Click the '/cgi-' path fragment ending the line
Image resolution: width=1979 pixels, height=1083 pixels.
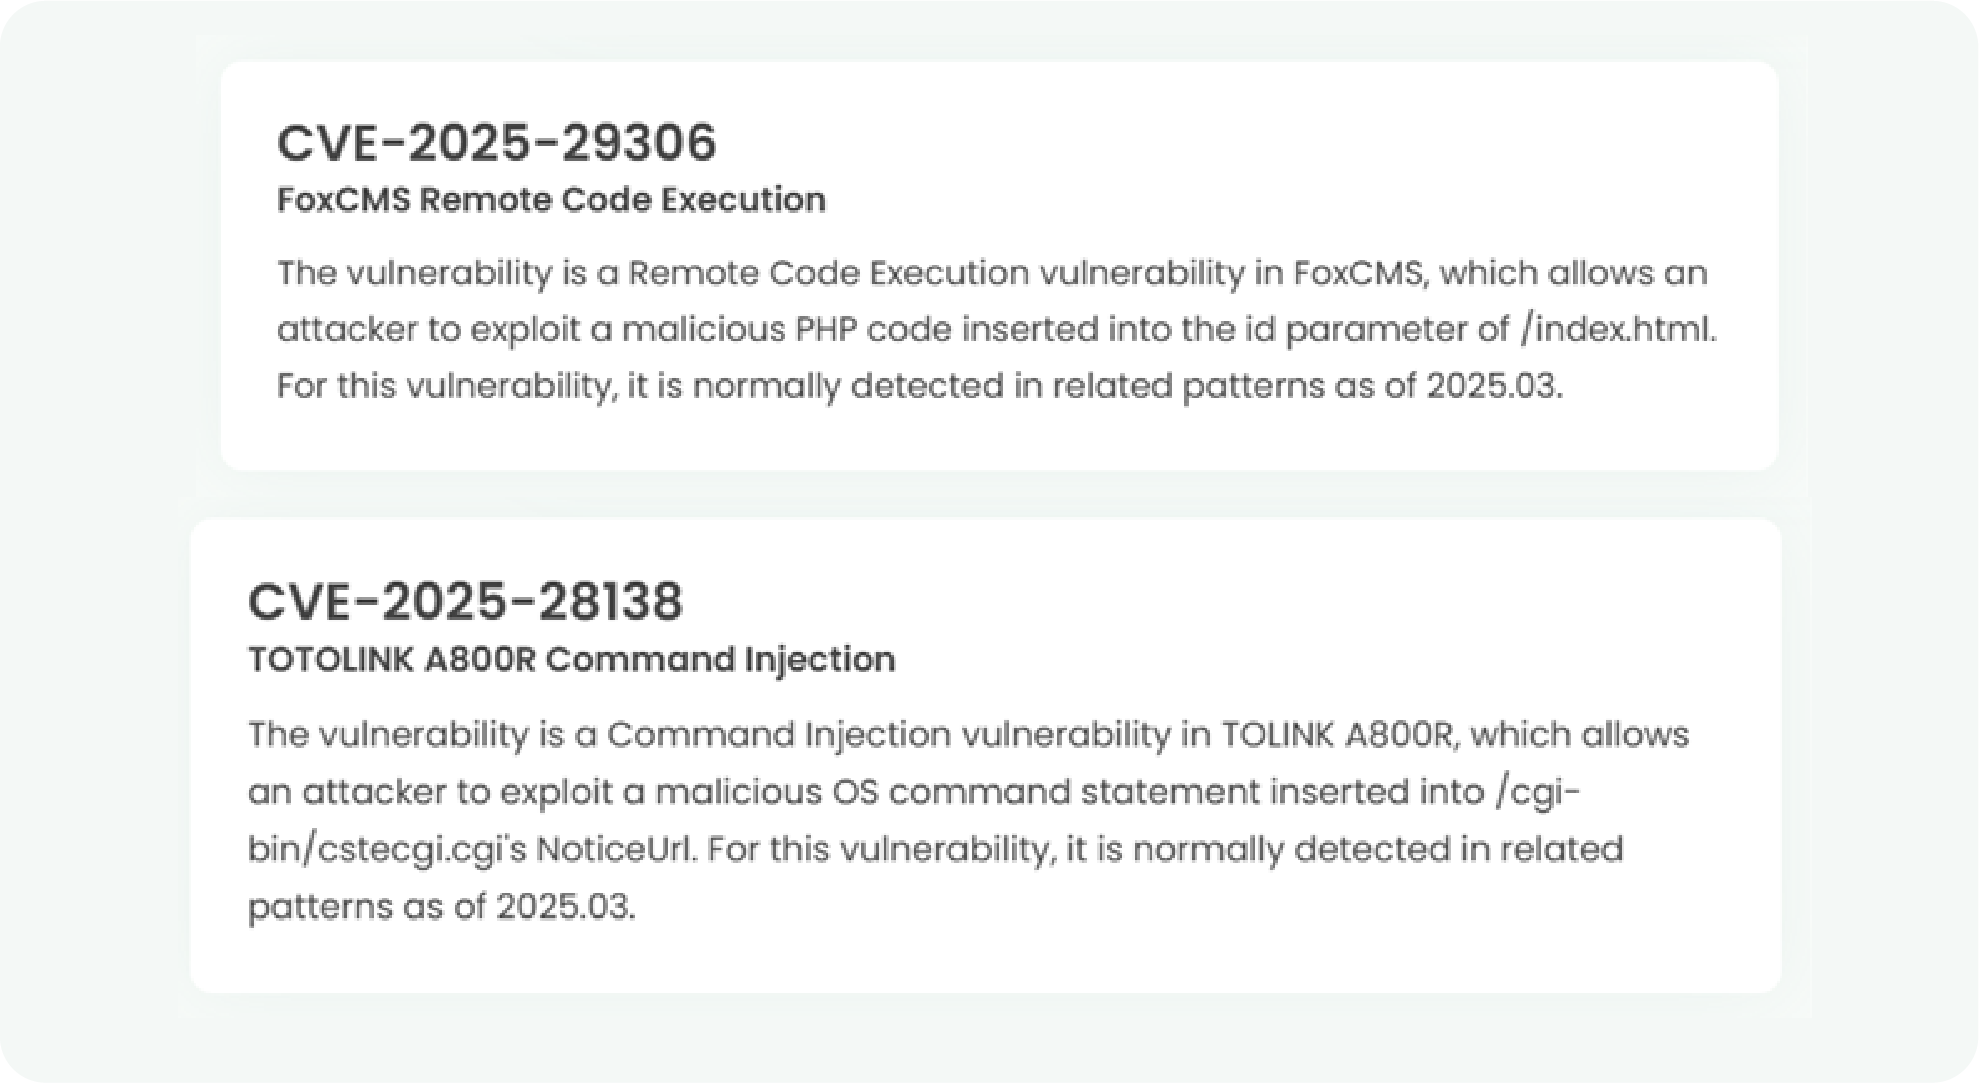point(1537,792)
